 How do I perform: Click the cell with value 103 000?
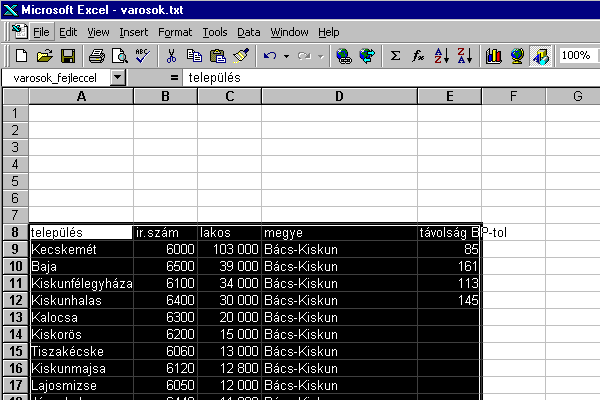pyautogui.click(x=229, y=249)
